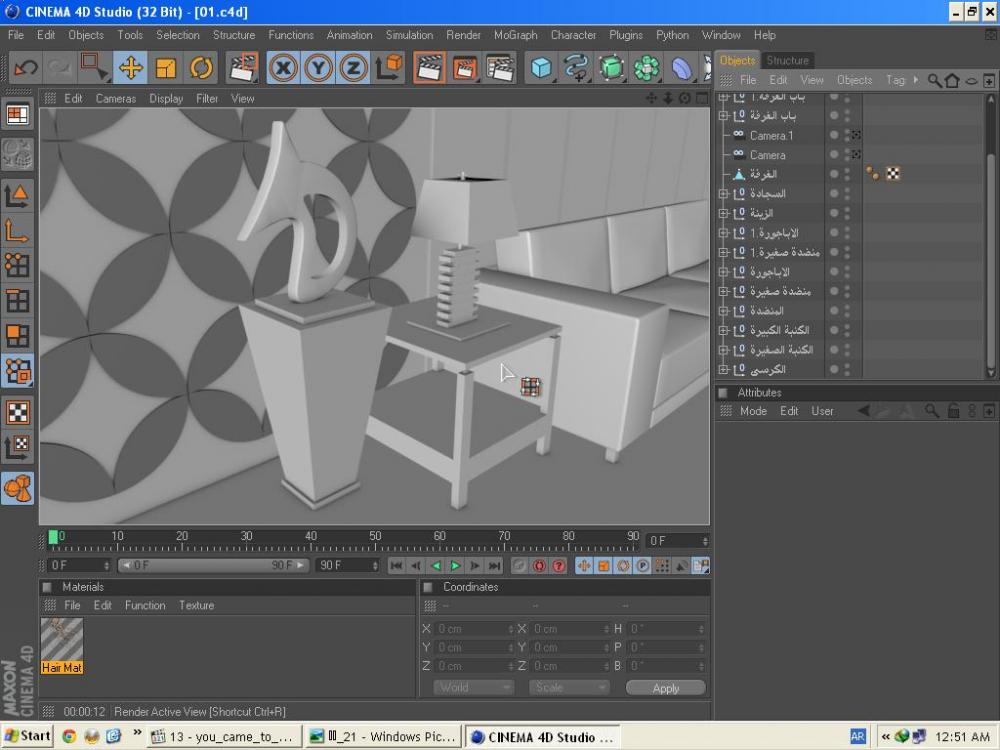
Task: Click the Apply button in Coordinates
Action: (665, 688)
